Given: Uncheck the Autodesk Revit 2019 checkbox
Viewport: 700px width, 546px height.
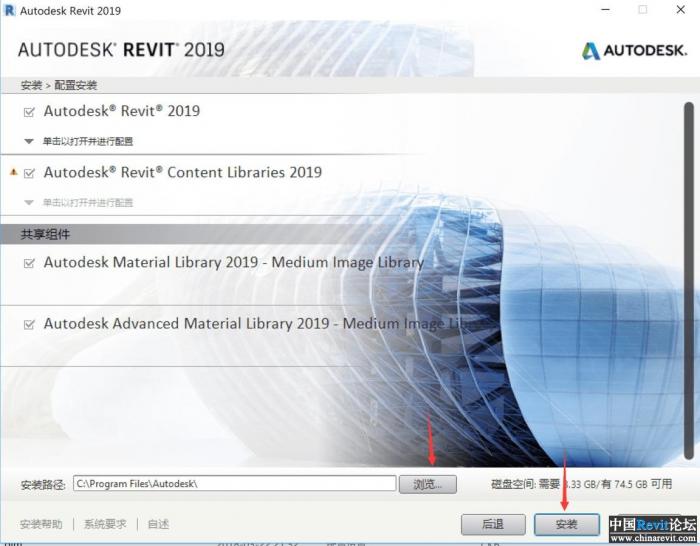Looking at the screenshot, I should click(x=29, y=112).
